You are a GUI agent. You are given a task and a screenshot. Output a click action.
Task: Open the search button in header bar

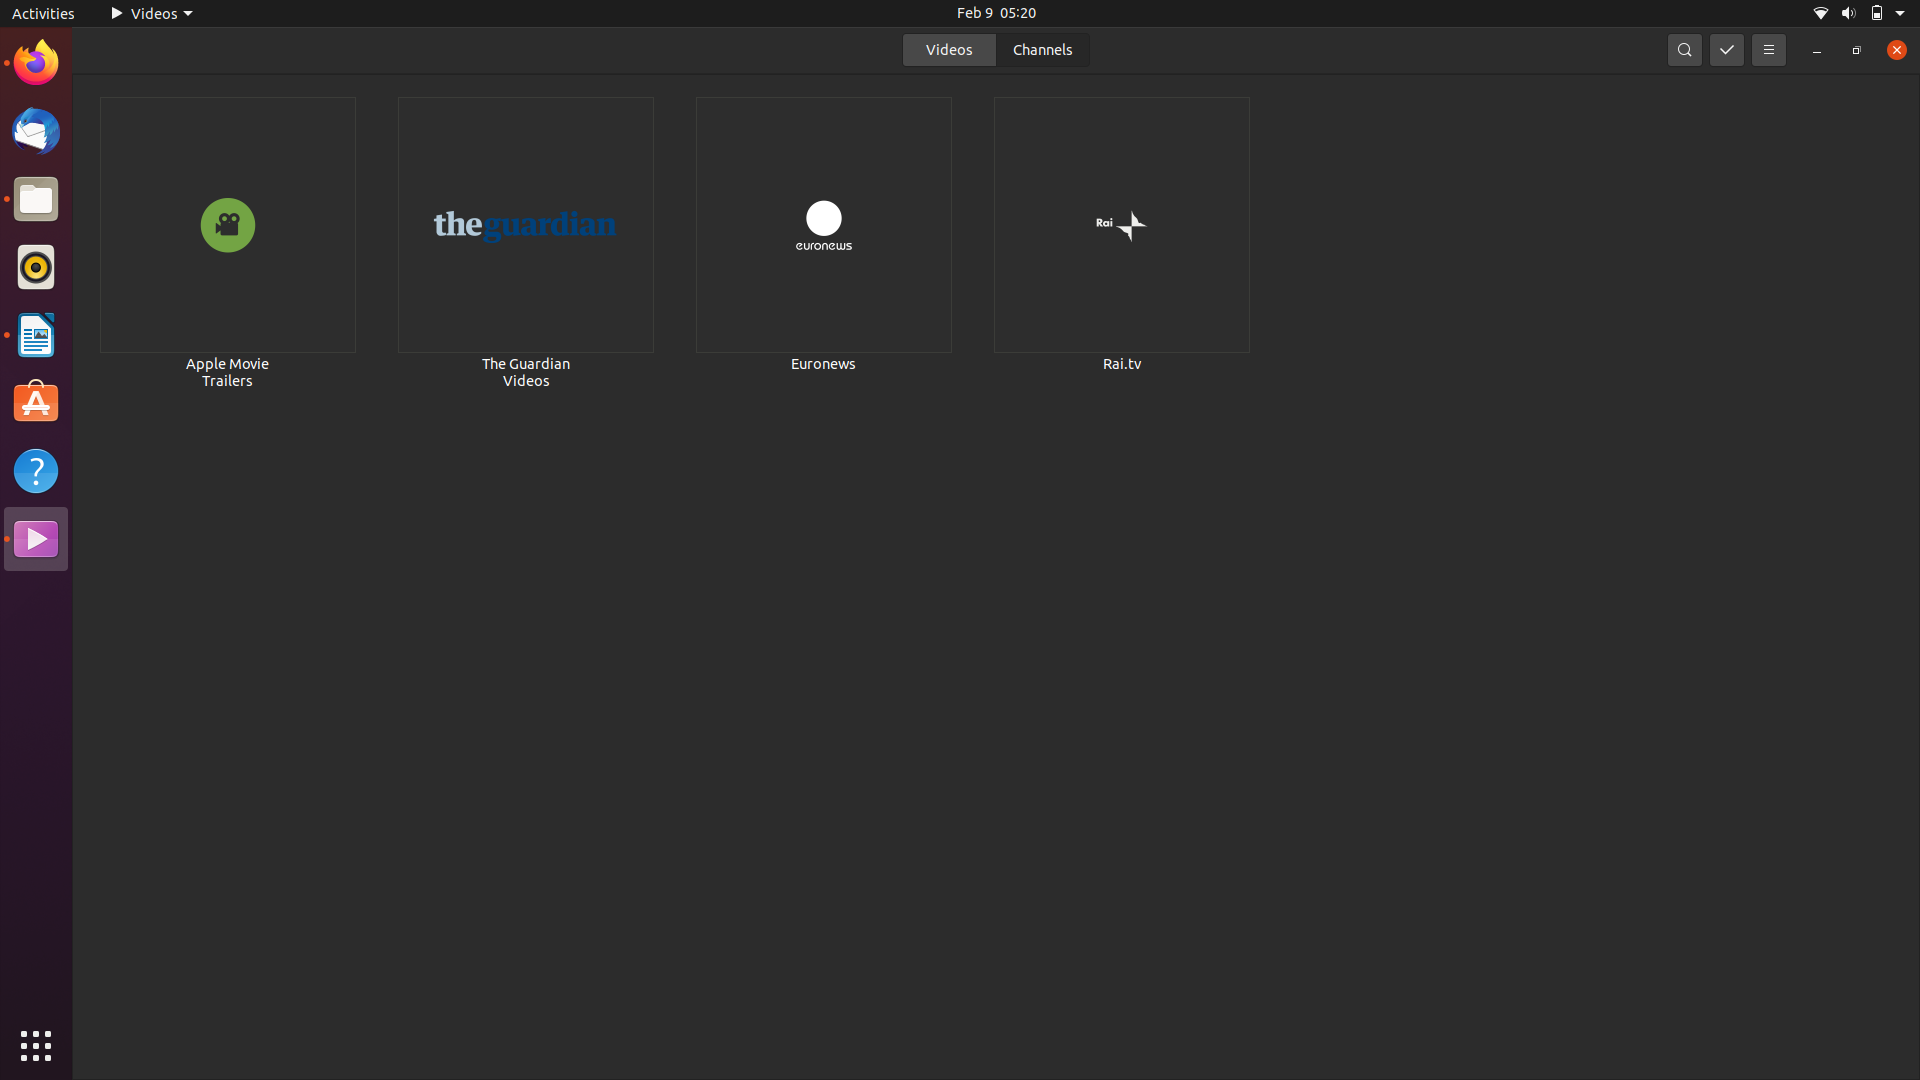tap(1684, 50)
